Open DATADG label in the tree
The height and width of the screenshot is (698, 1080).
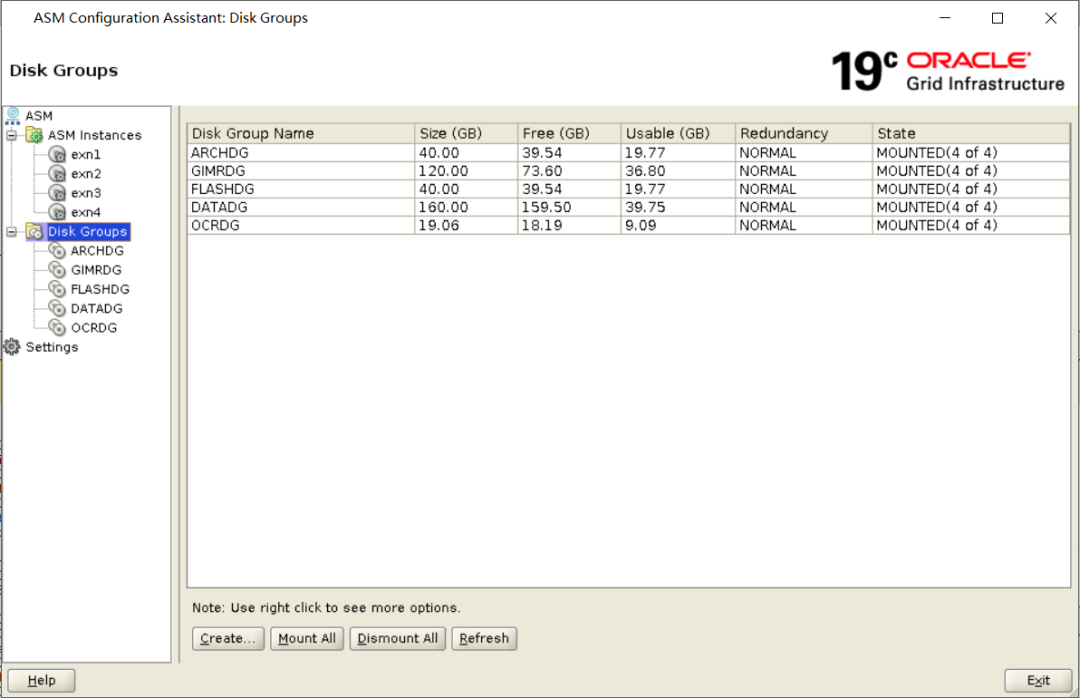(96, 309)
